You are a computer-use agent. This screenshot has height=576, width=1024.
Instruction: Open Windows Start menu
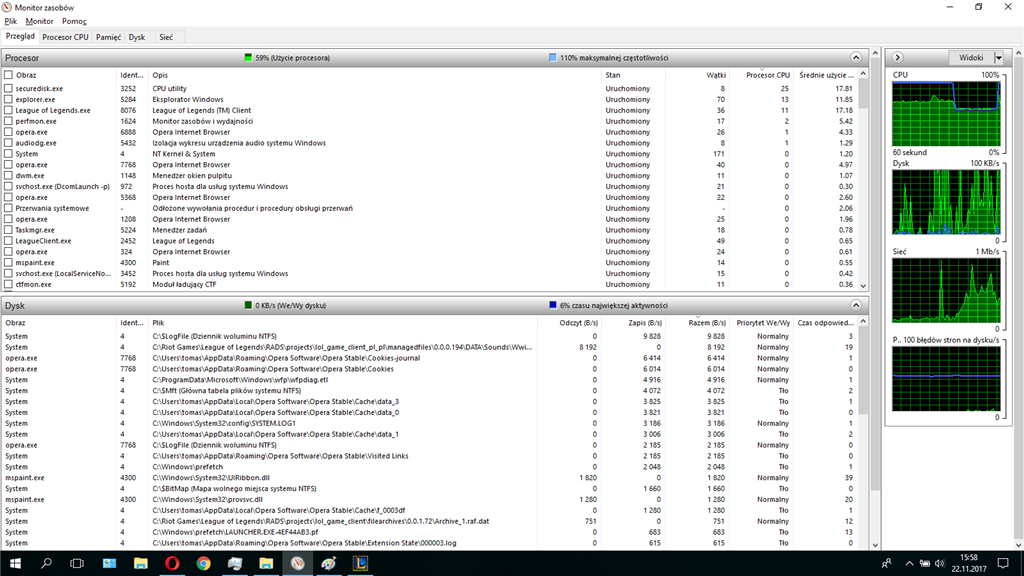click(x=15, y=563)
